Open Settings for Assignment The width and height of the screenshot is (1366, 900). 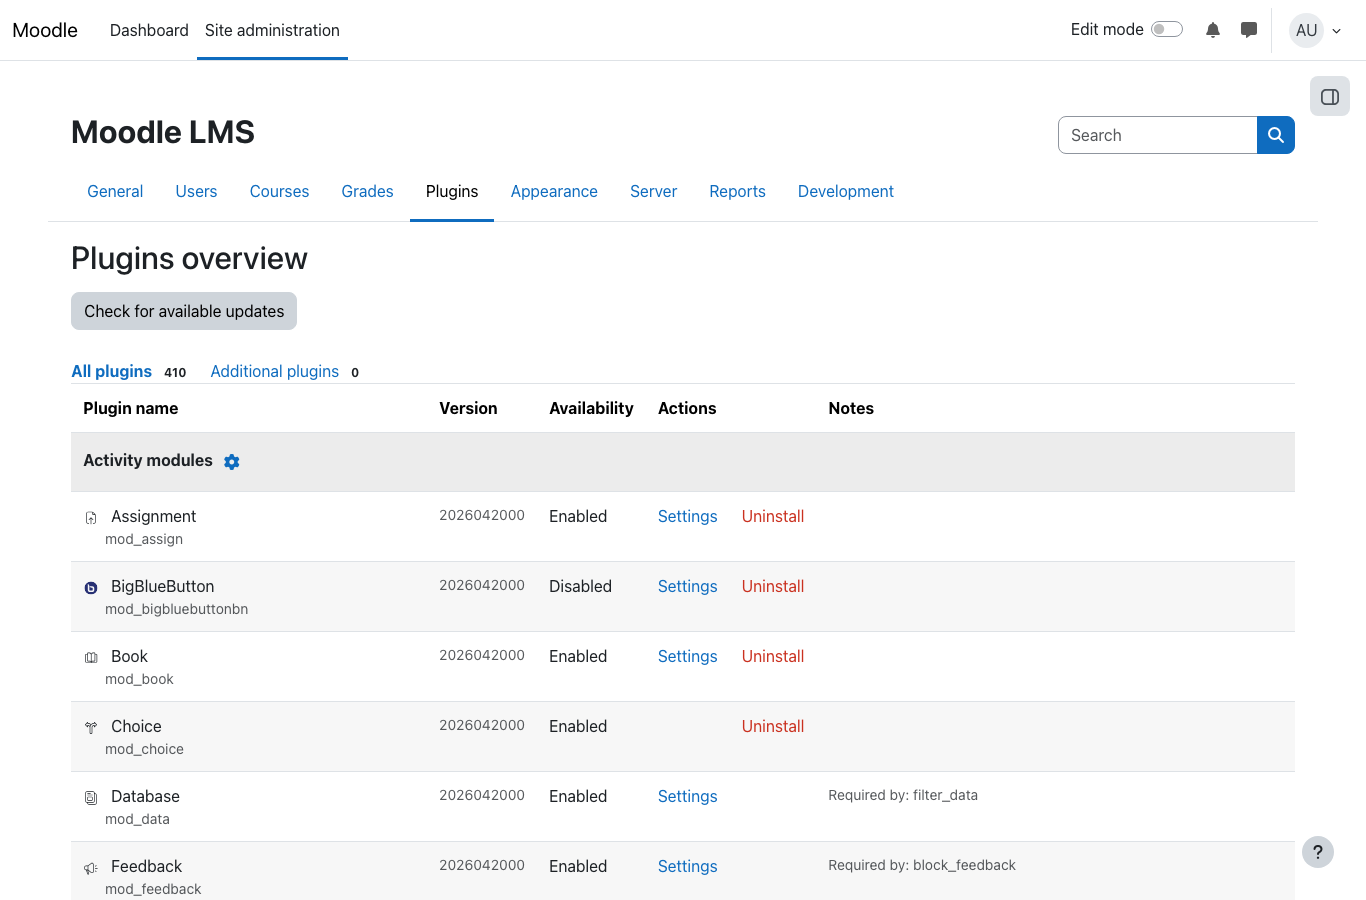coord(687,516)
